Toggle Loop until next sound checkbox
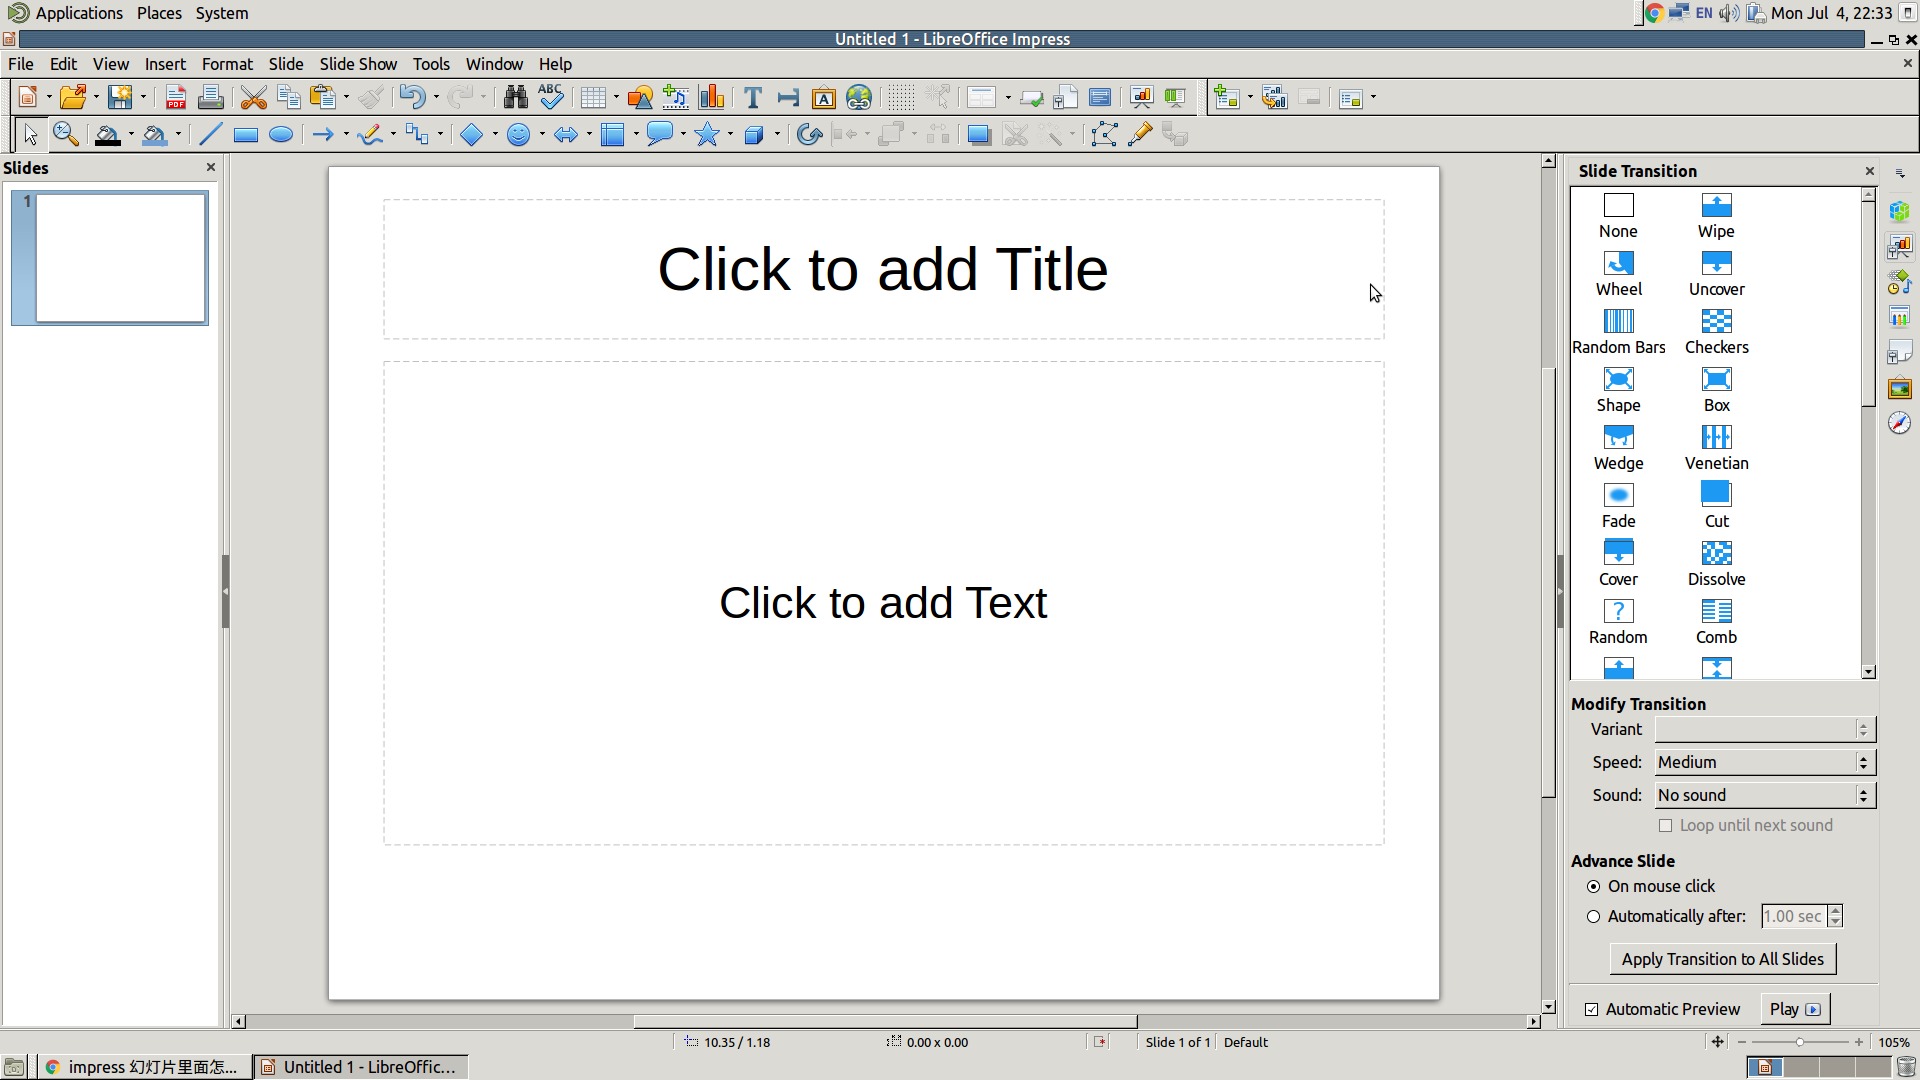1920x1080 pixels. 1666,826
